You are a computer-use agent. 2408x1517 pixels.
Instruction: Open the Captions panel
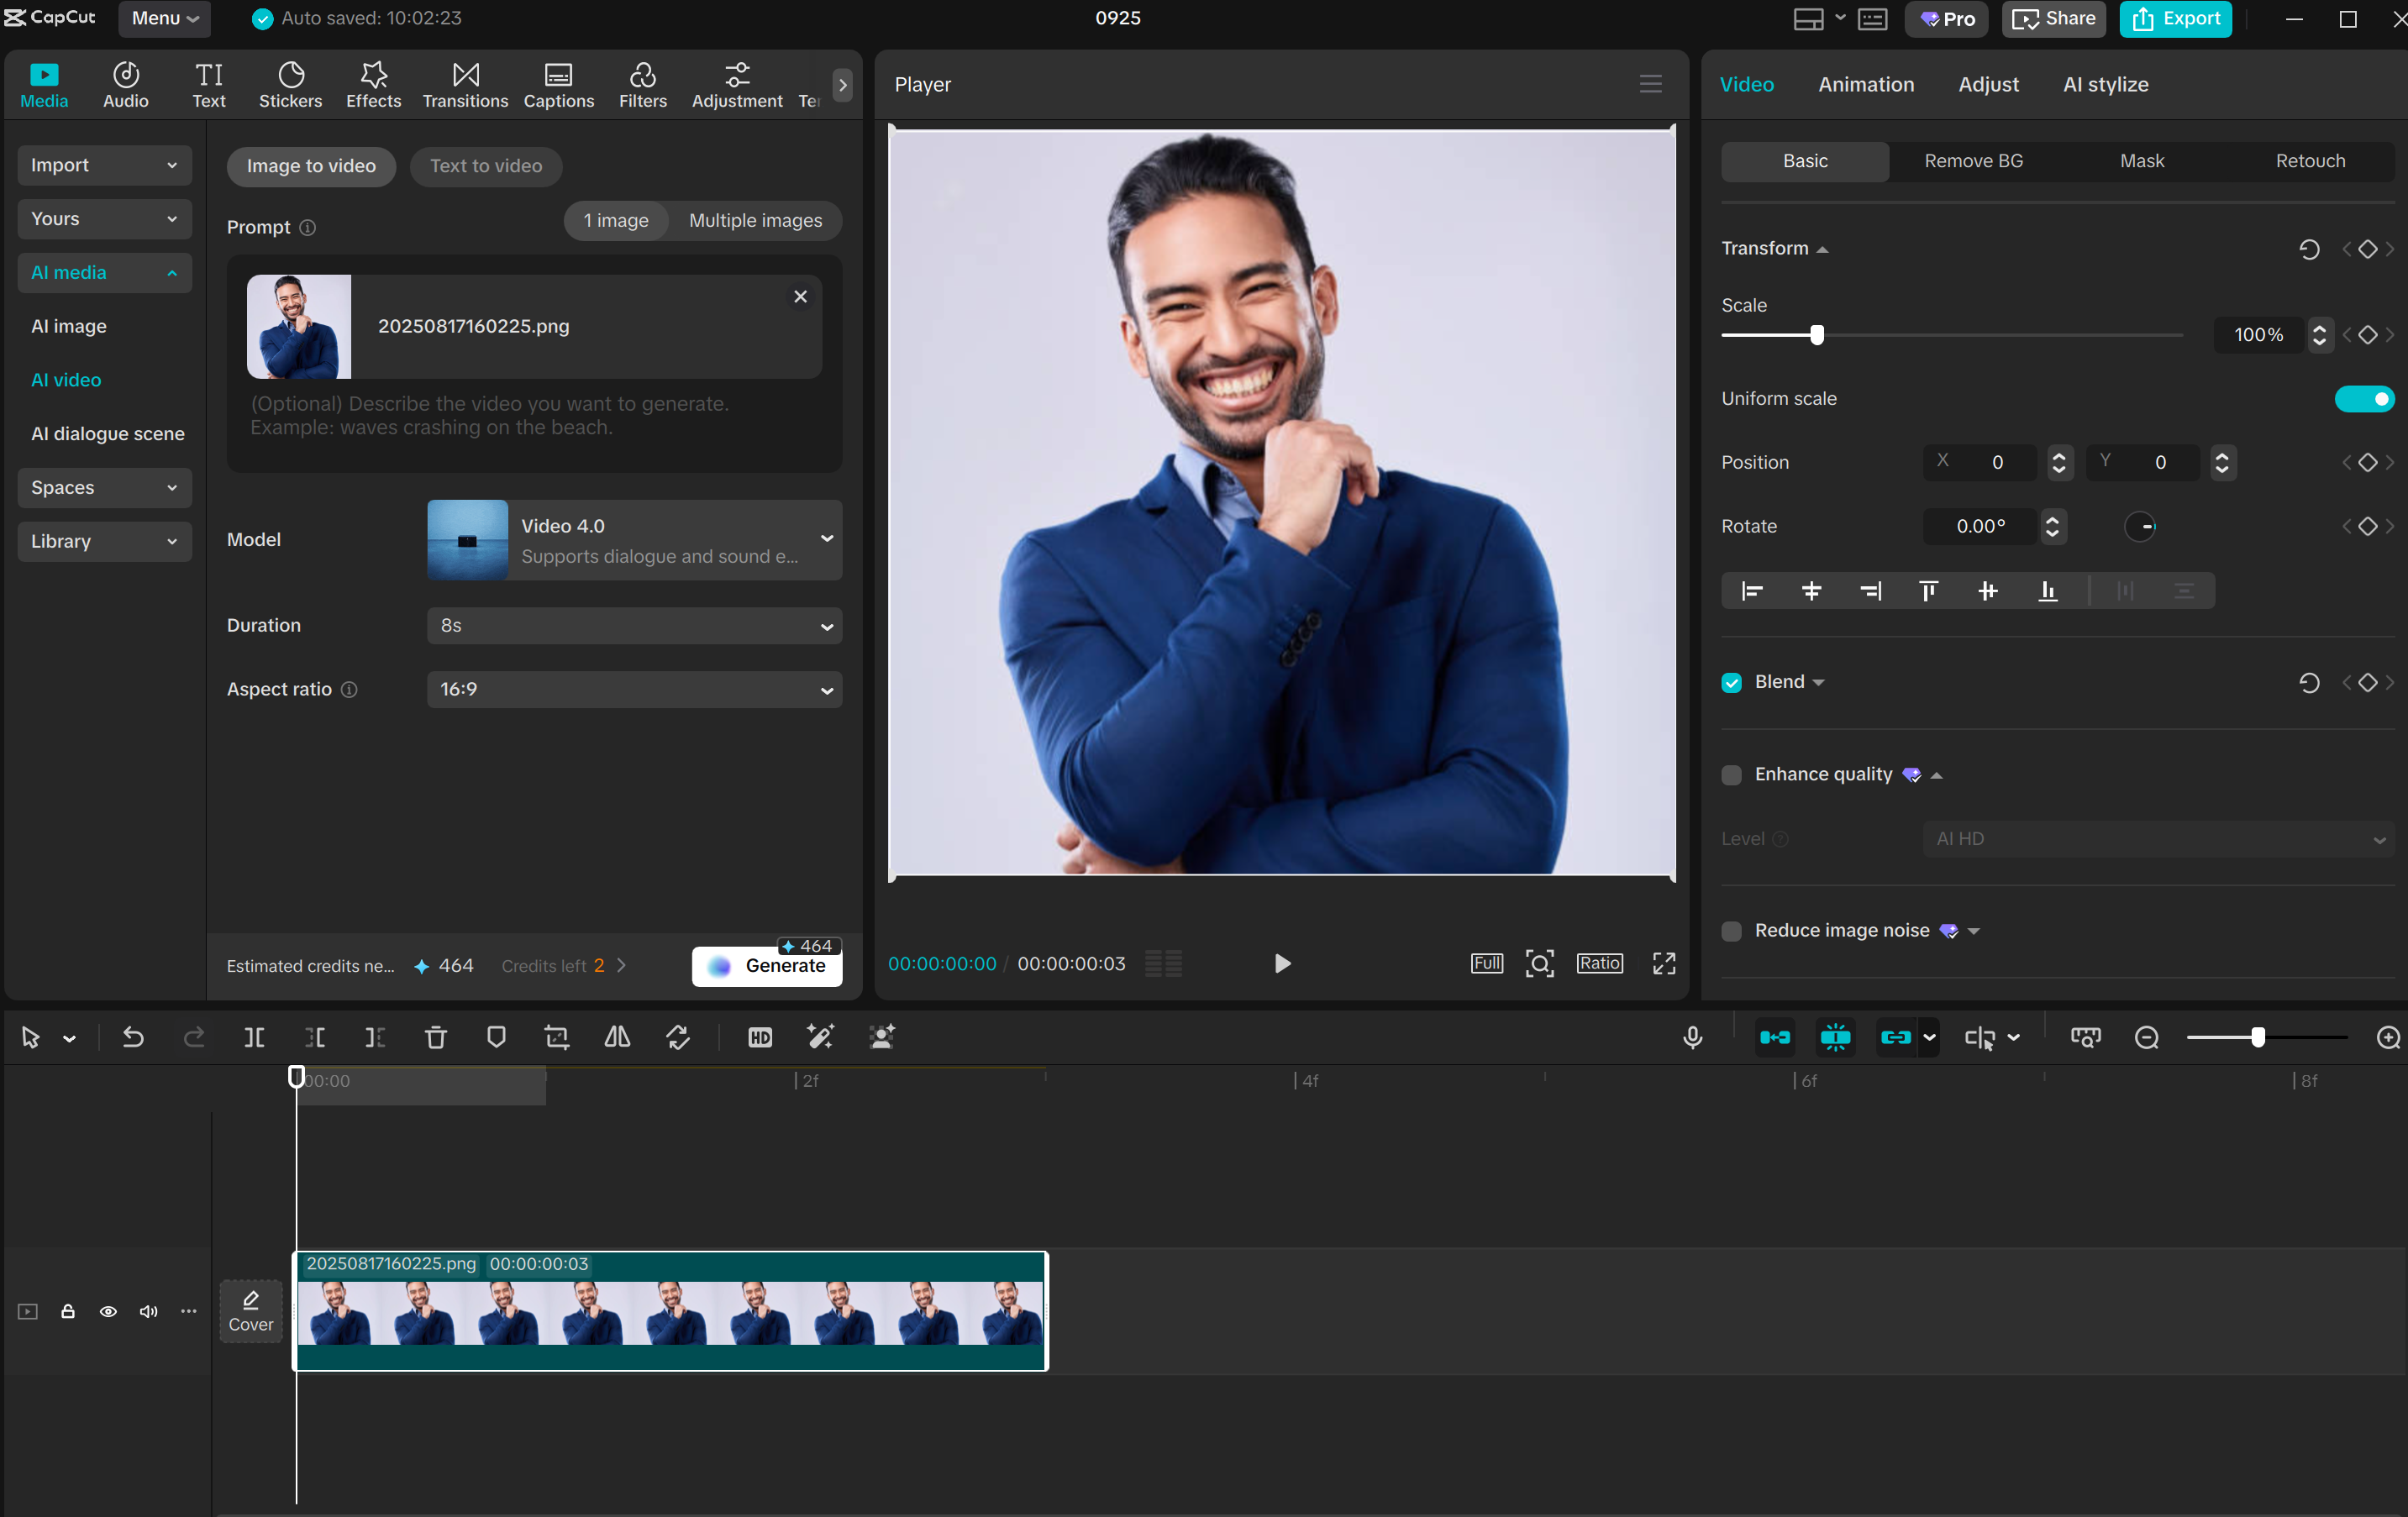pos(559,84)
